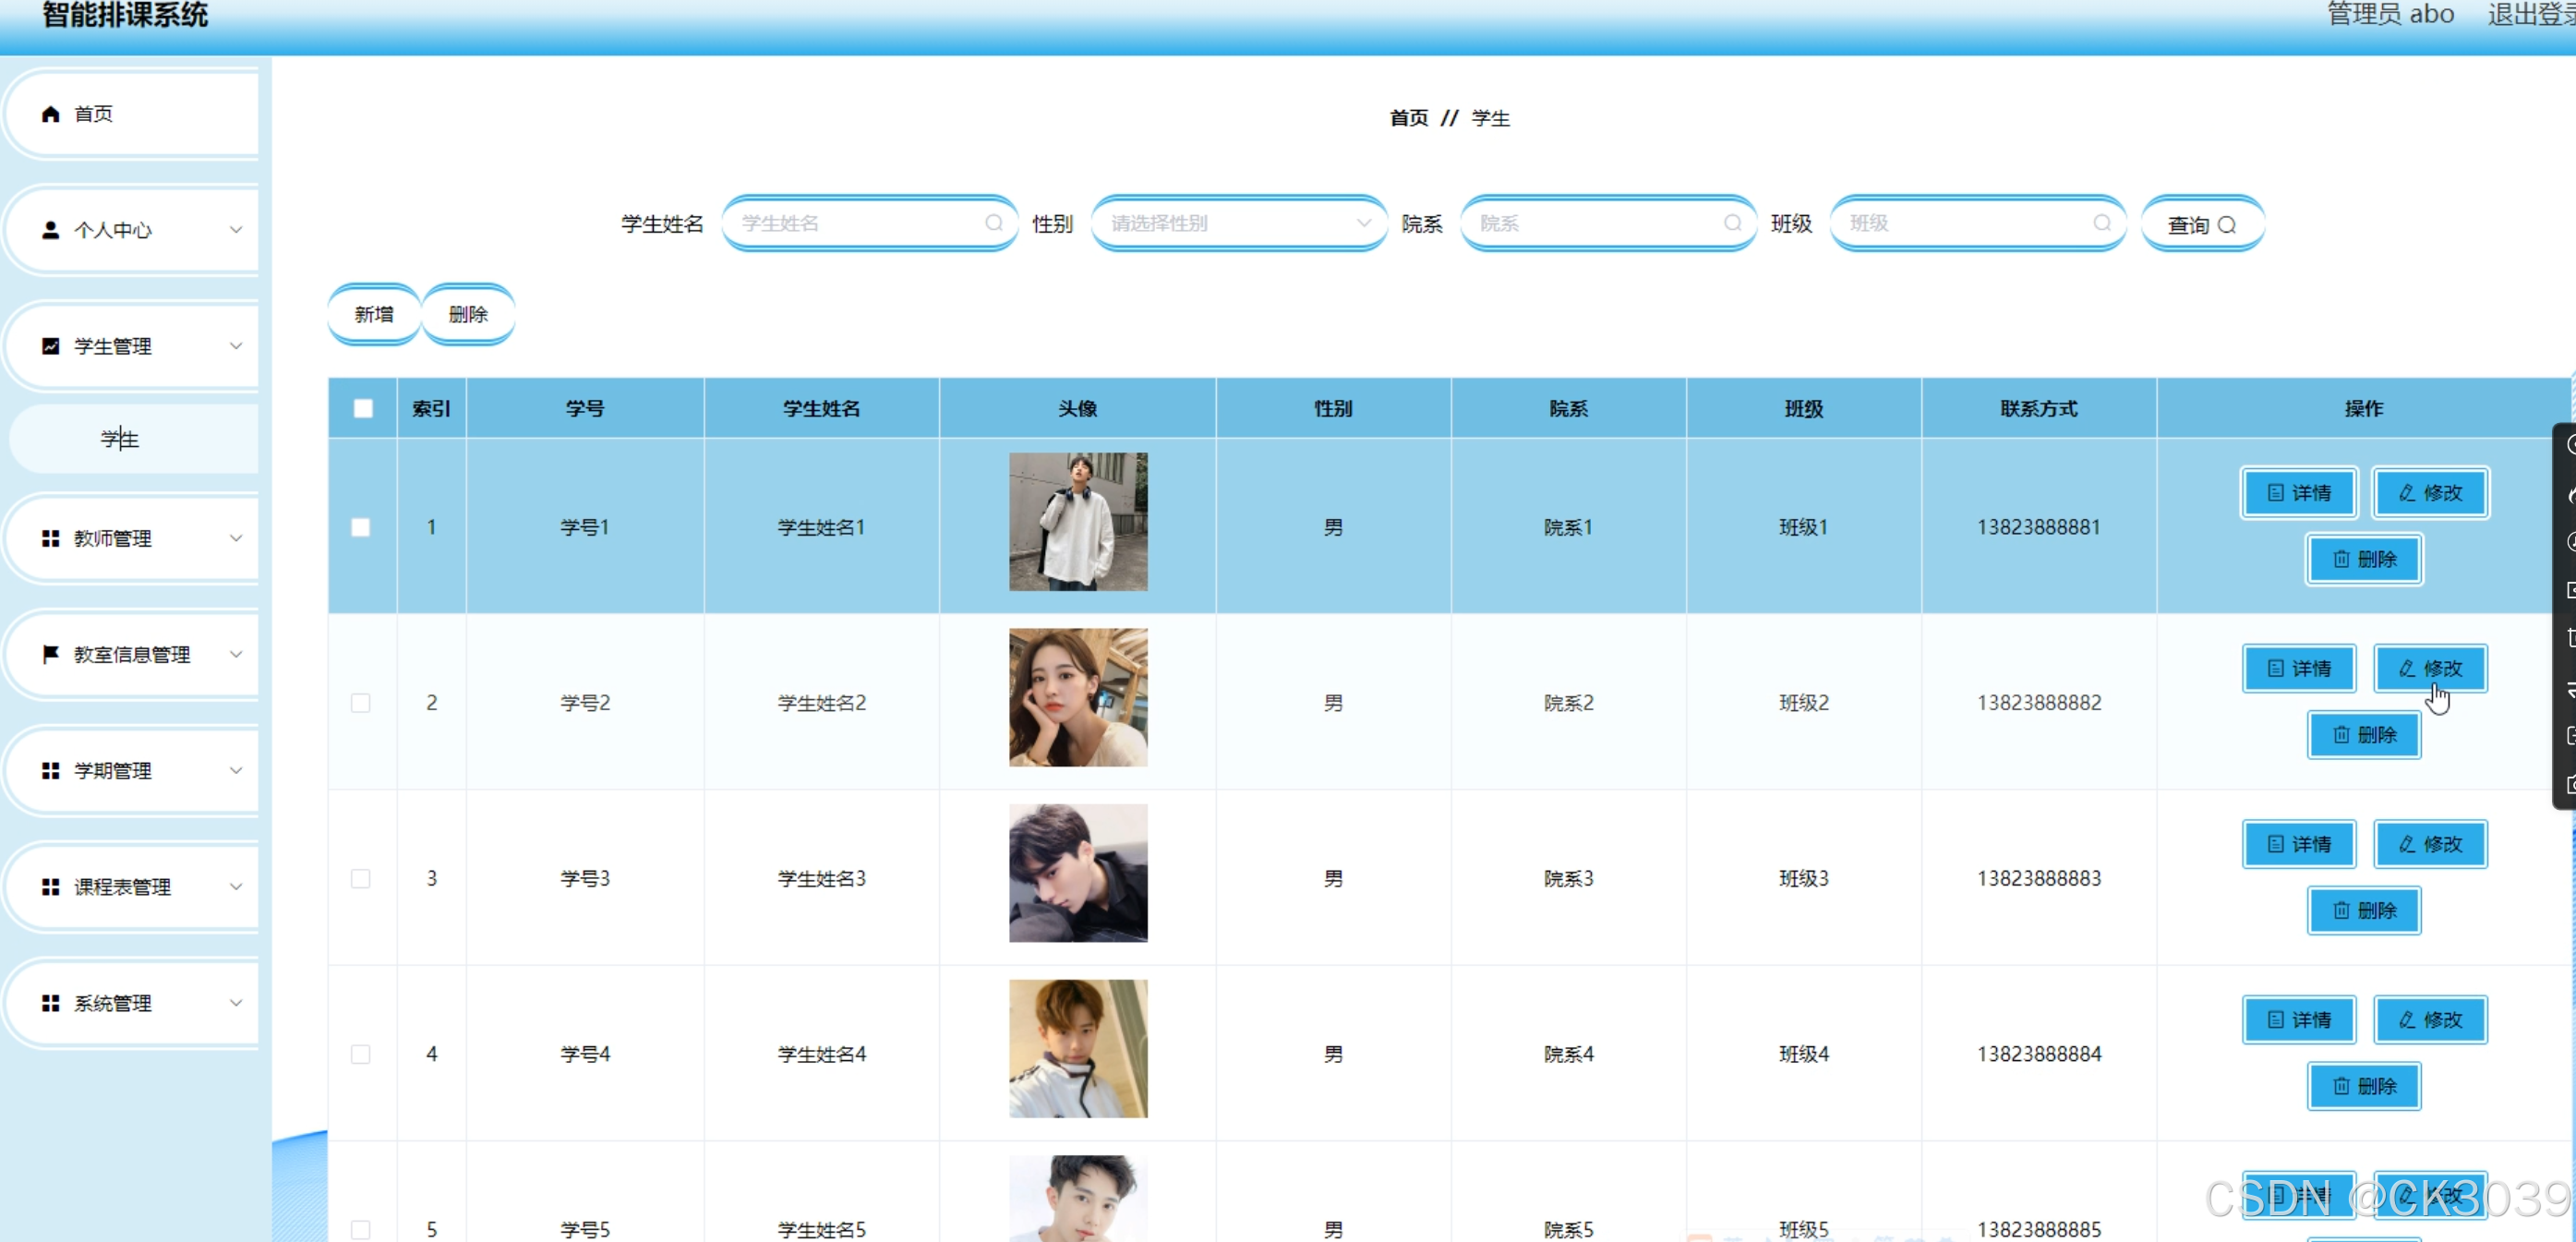Click the person icon for 个人中心
The height and width of the screenshot is (1242, 2576).
point(50,230)
